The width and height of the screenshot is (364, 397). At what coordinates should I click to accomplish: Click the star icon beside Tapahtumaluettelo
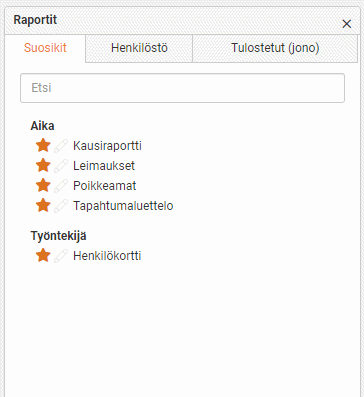[43, 206]
